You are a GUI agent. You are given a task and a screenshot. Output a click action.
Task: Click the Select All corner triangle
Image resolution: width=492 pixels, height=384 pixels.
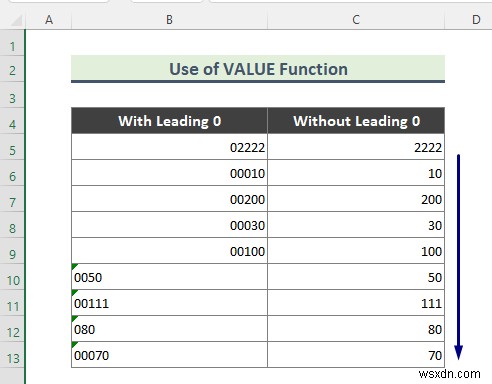16,20
